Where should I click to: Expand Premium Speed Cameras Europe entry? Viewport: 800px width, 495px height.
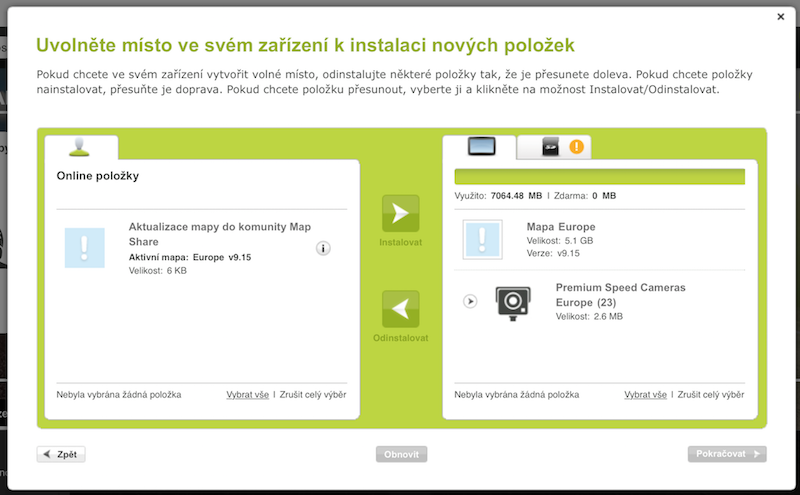[x=470, y=301]
